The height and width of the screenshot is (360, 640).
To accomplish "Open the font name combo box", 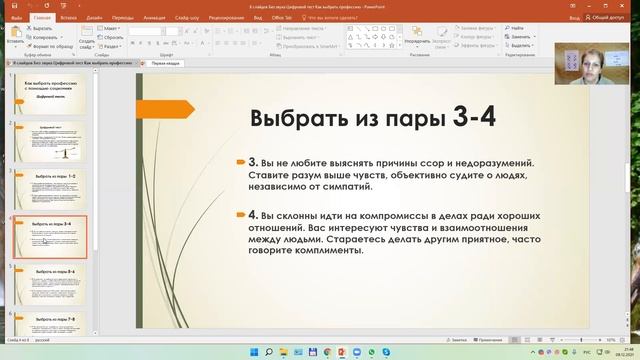I will pos(147,31).
